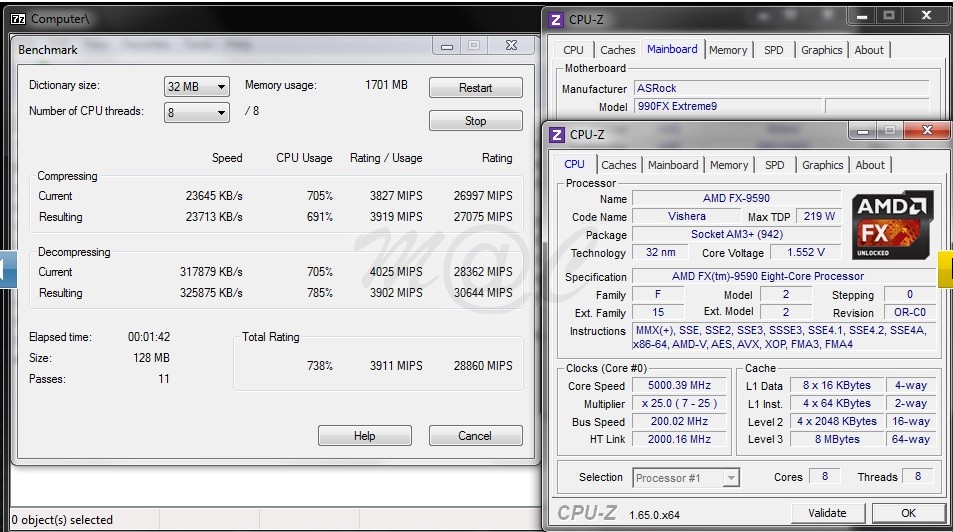953x532 pixels.
Task: Open Help in the Benchmark dialog
Action: click(364, 436)
